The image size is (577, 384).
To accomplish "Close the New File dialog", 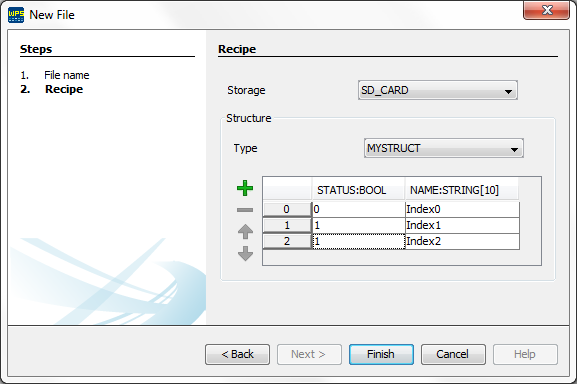I will 546,10.
